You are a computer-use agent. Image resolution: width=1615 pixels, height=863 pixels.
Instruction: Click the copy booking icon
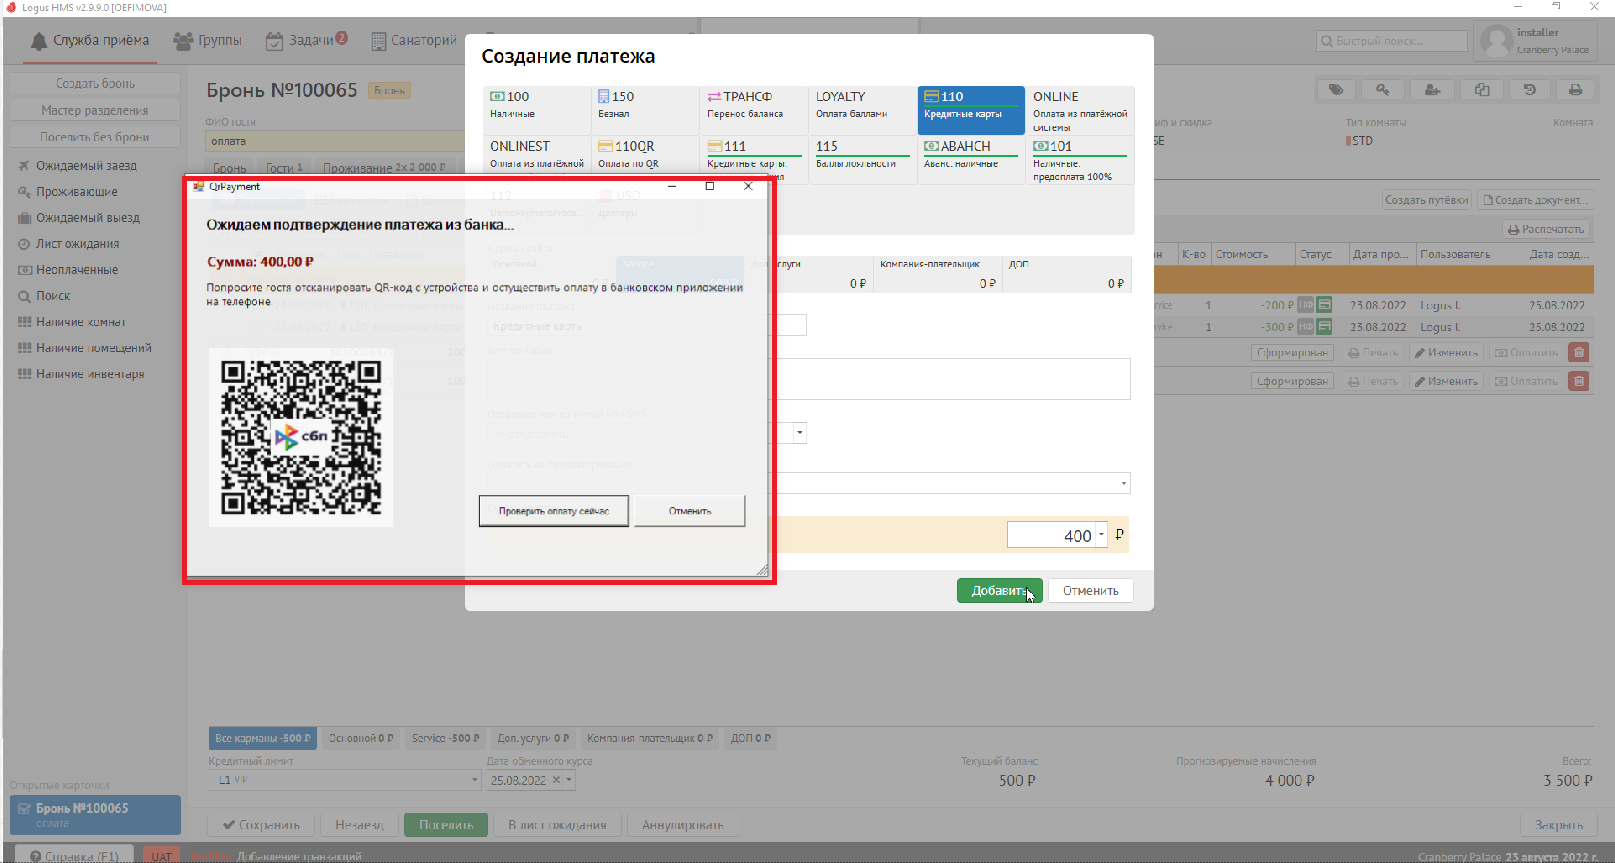pos(1481,90)
